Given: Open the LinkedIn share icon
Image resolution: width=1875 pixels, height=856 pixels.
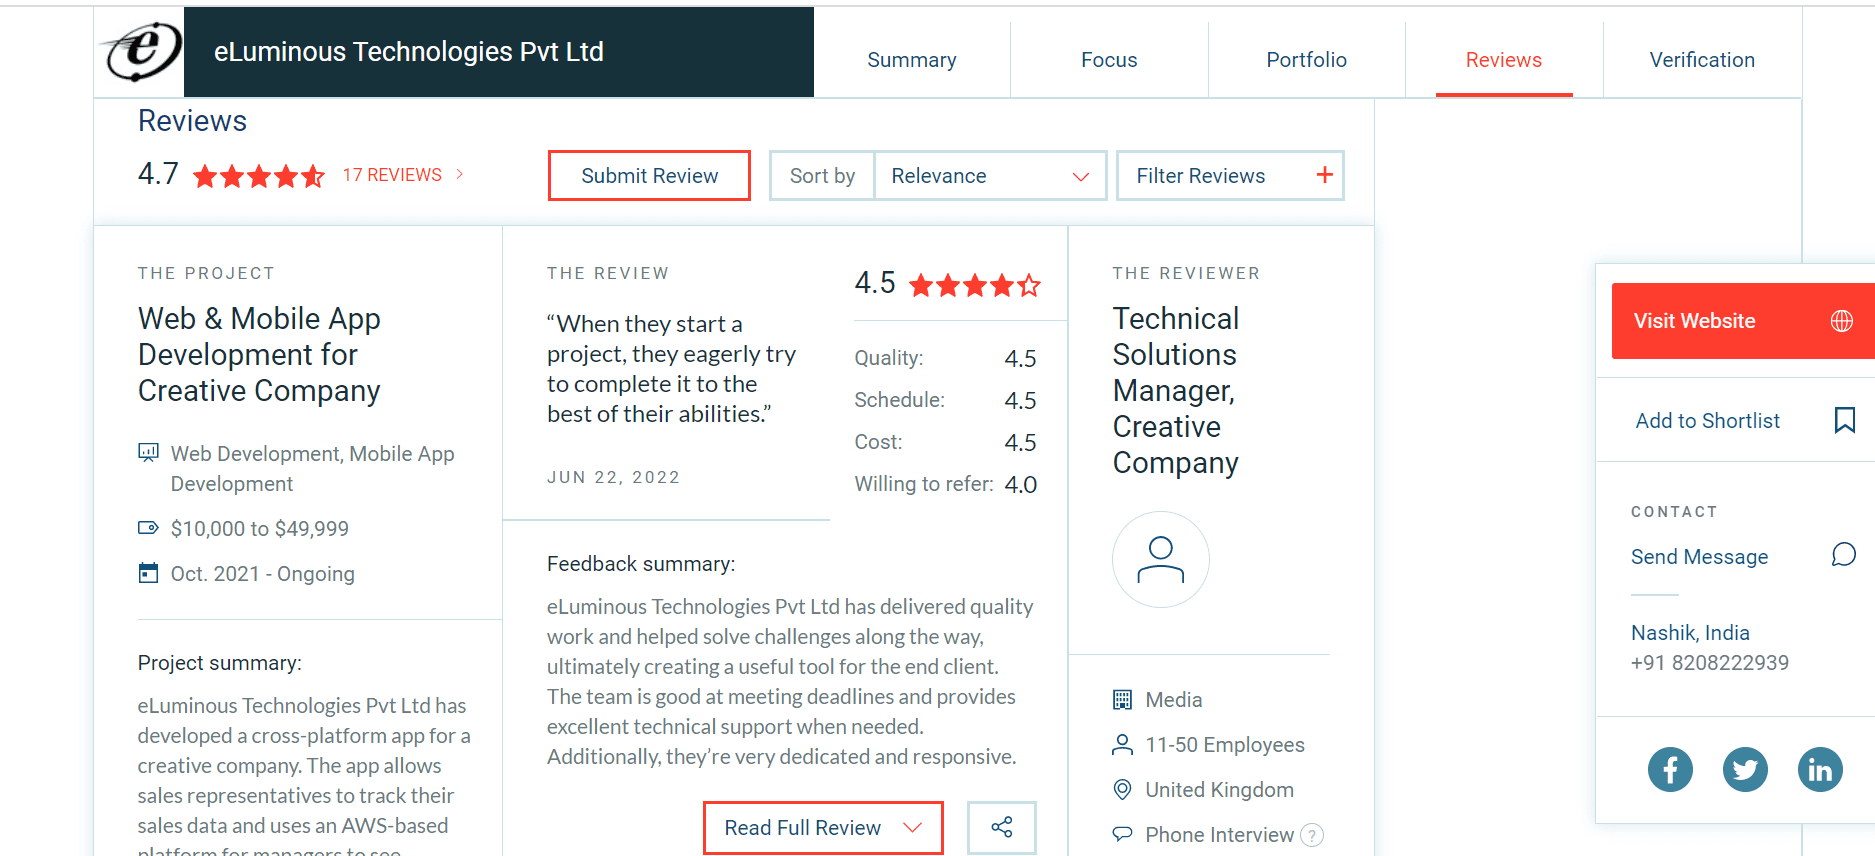Looking at the screenshot, I should (x=1820, y=769).
